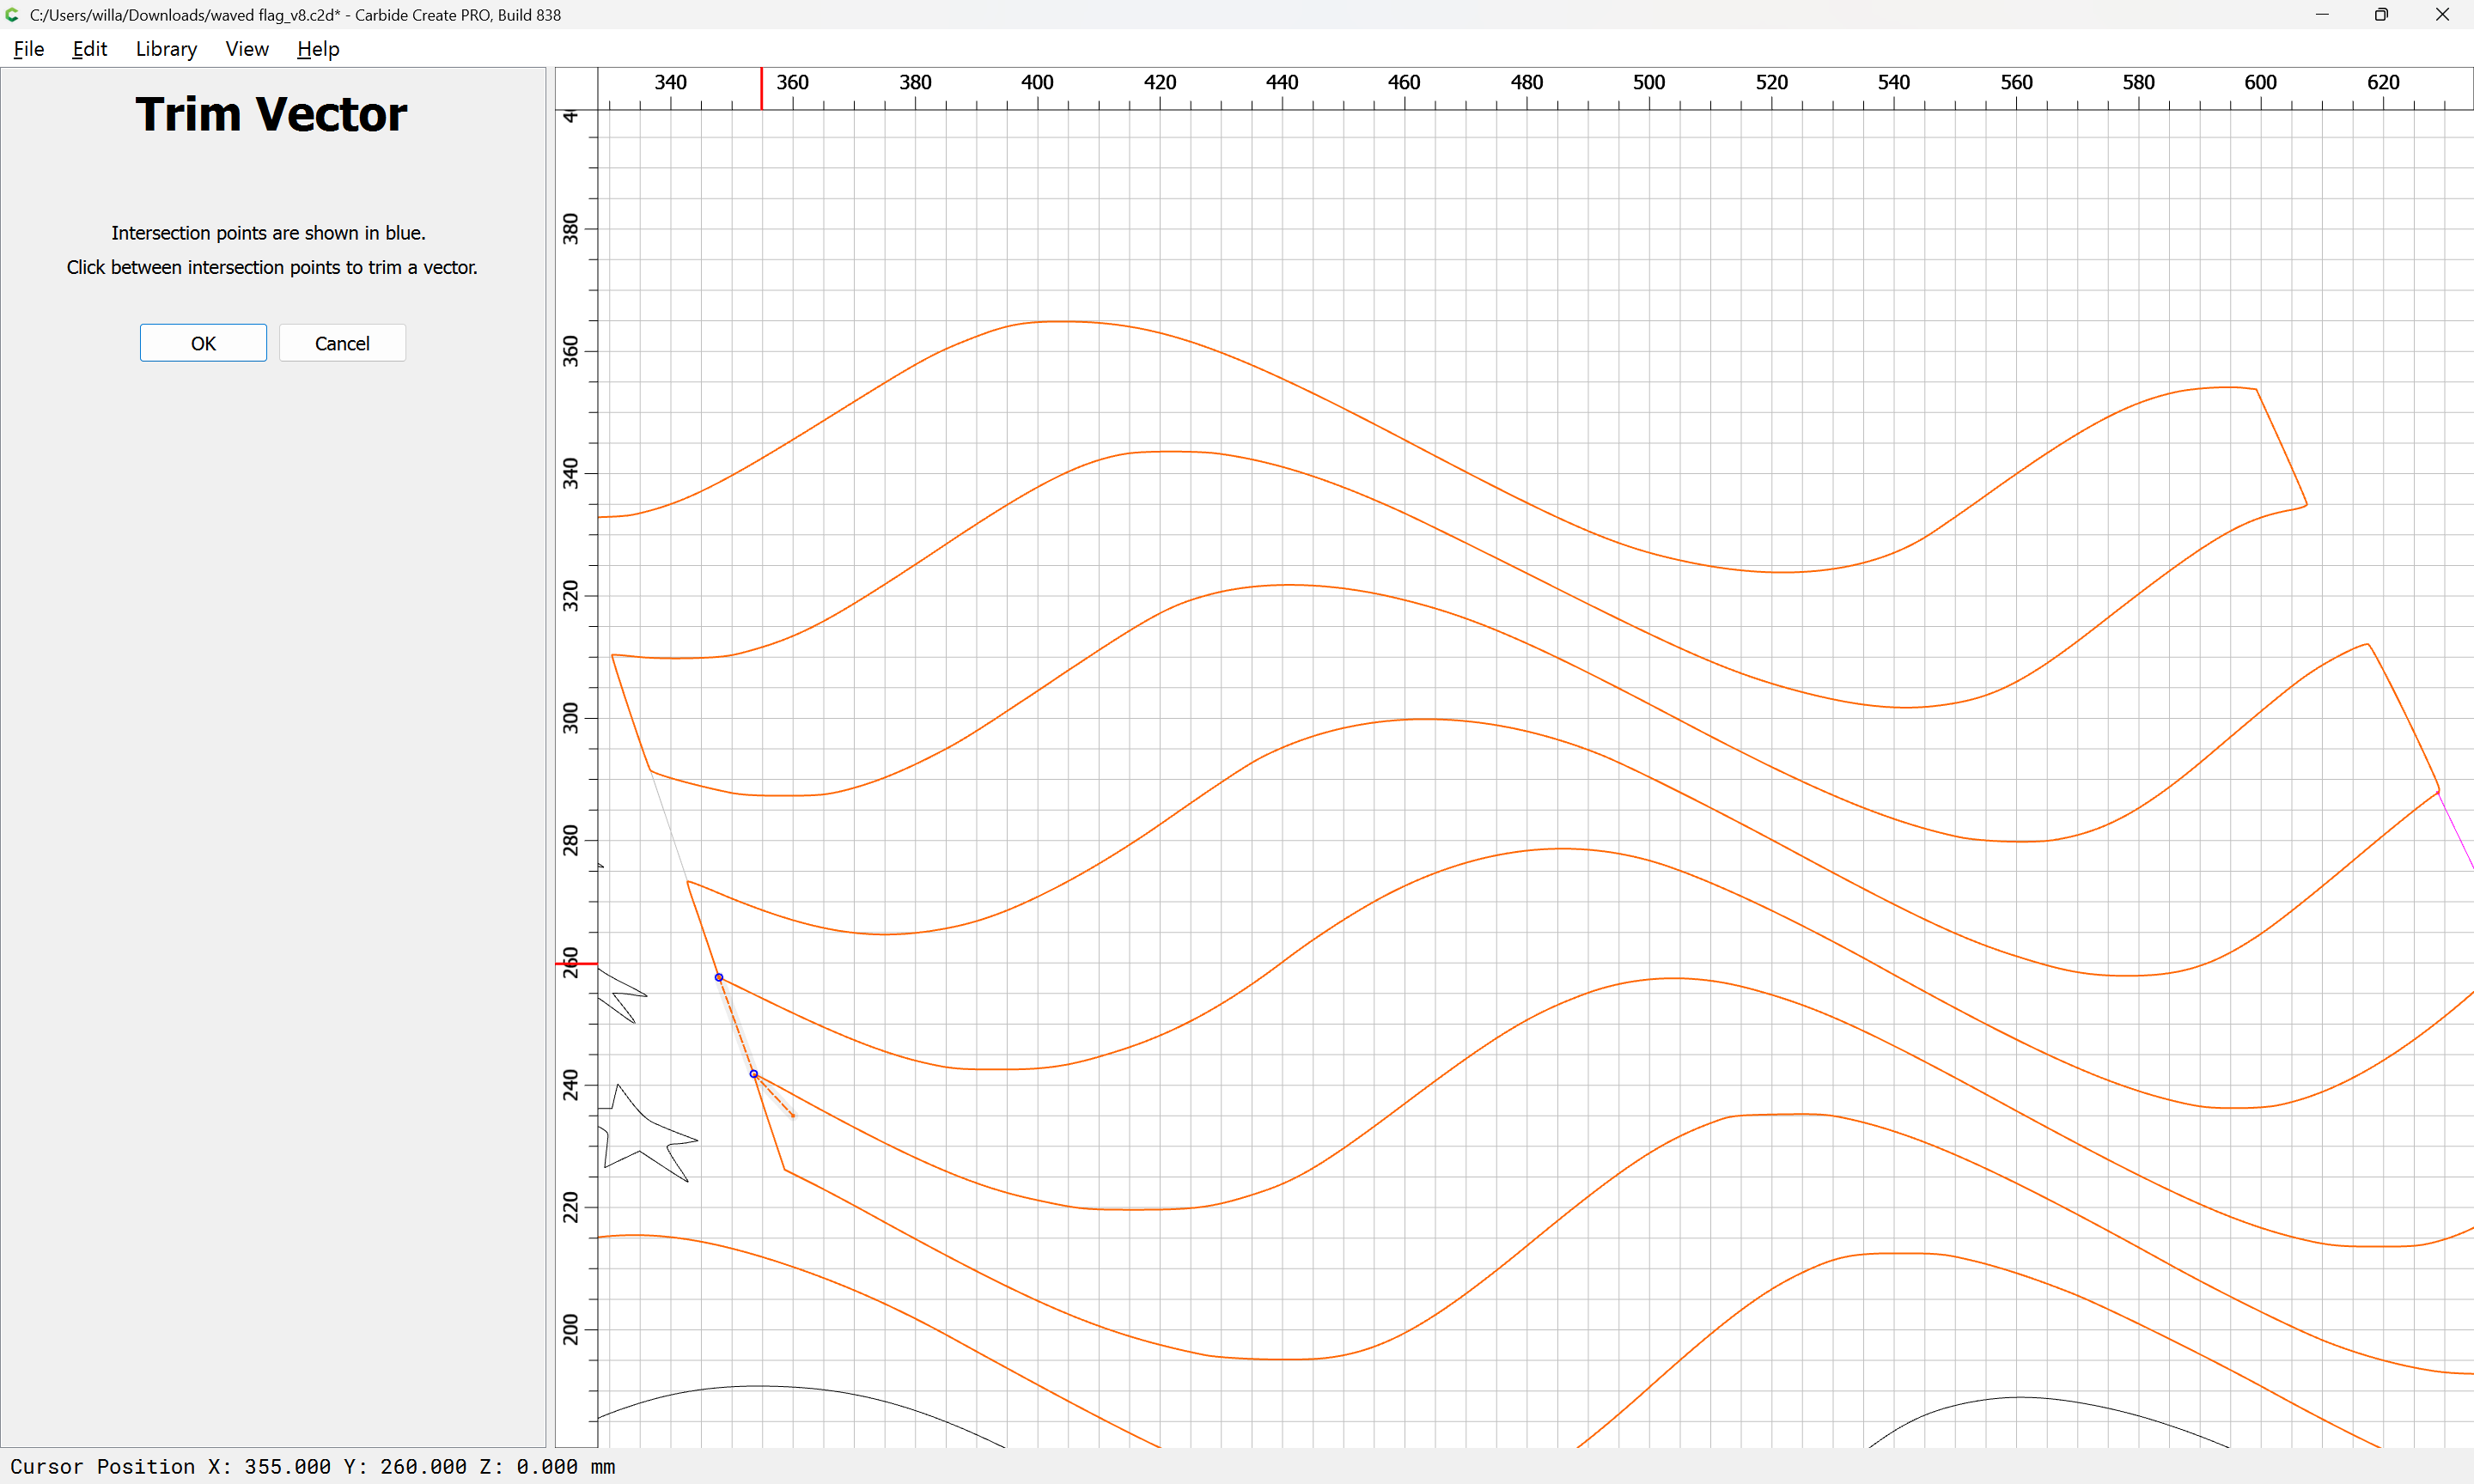Click the OK button
Viewport: 2474px width, 1484px height.
coord(203,343)
